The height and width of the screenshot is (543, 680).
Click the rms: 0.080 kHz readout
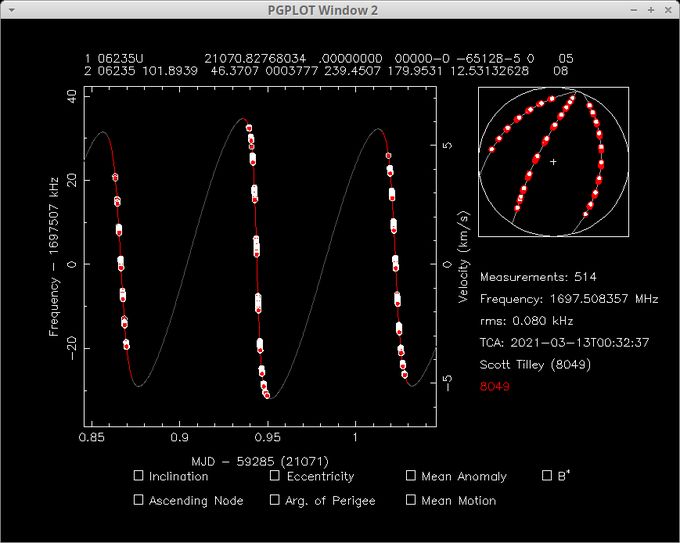526,321
